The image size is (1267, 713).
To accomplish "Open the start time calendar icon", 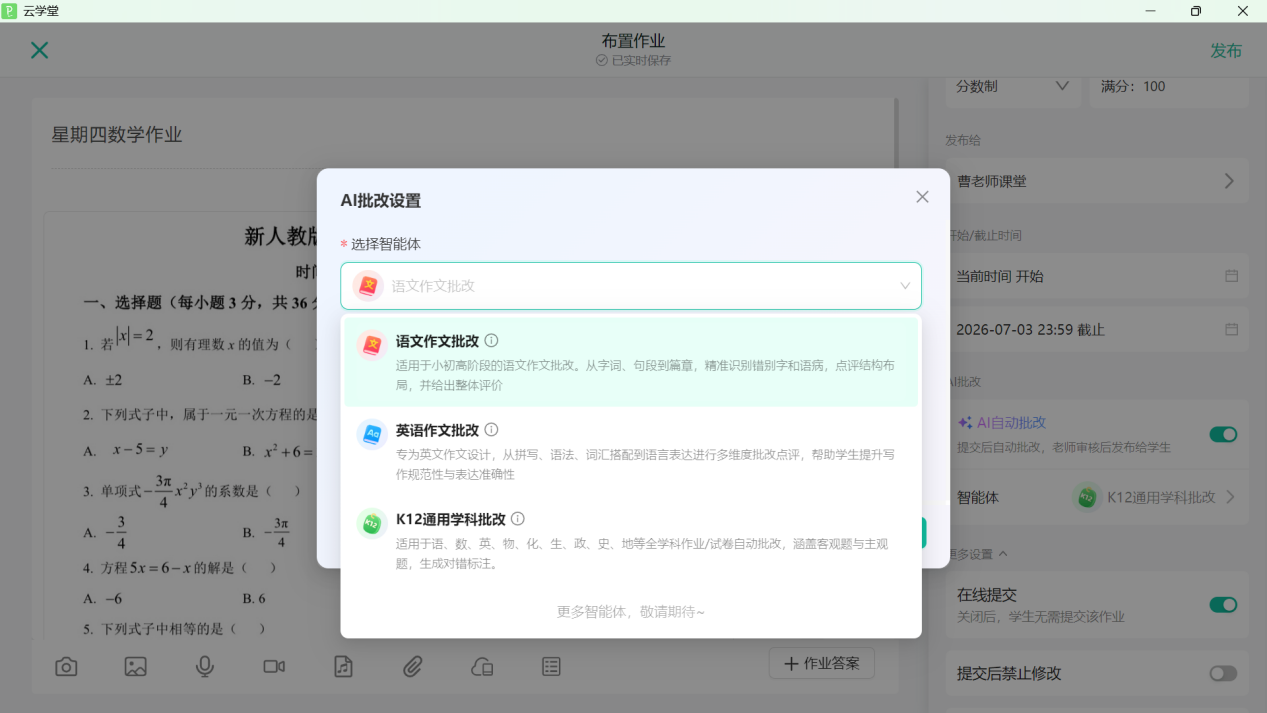I will point(1232,276).
